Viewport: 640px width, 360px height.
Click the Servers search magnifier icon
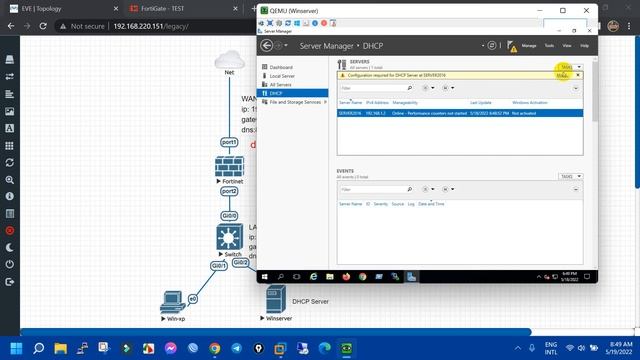409,88
